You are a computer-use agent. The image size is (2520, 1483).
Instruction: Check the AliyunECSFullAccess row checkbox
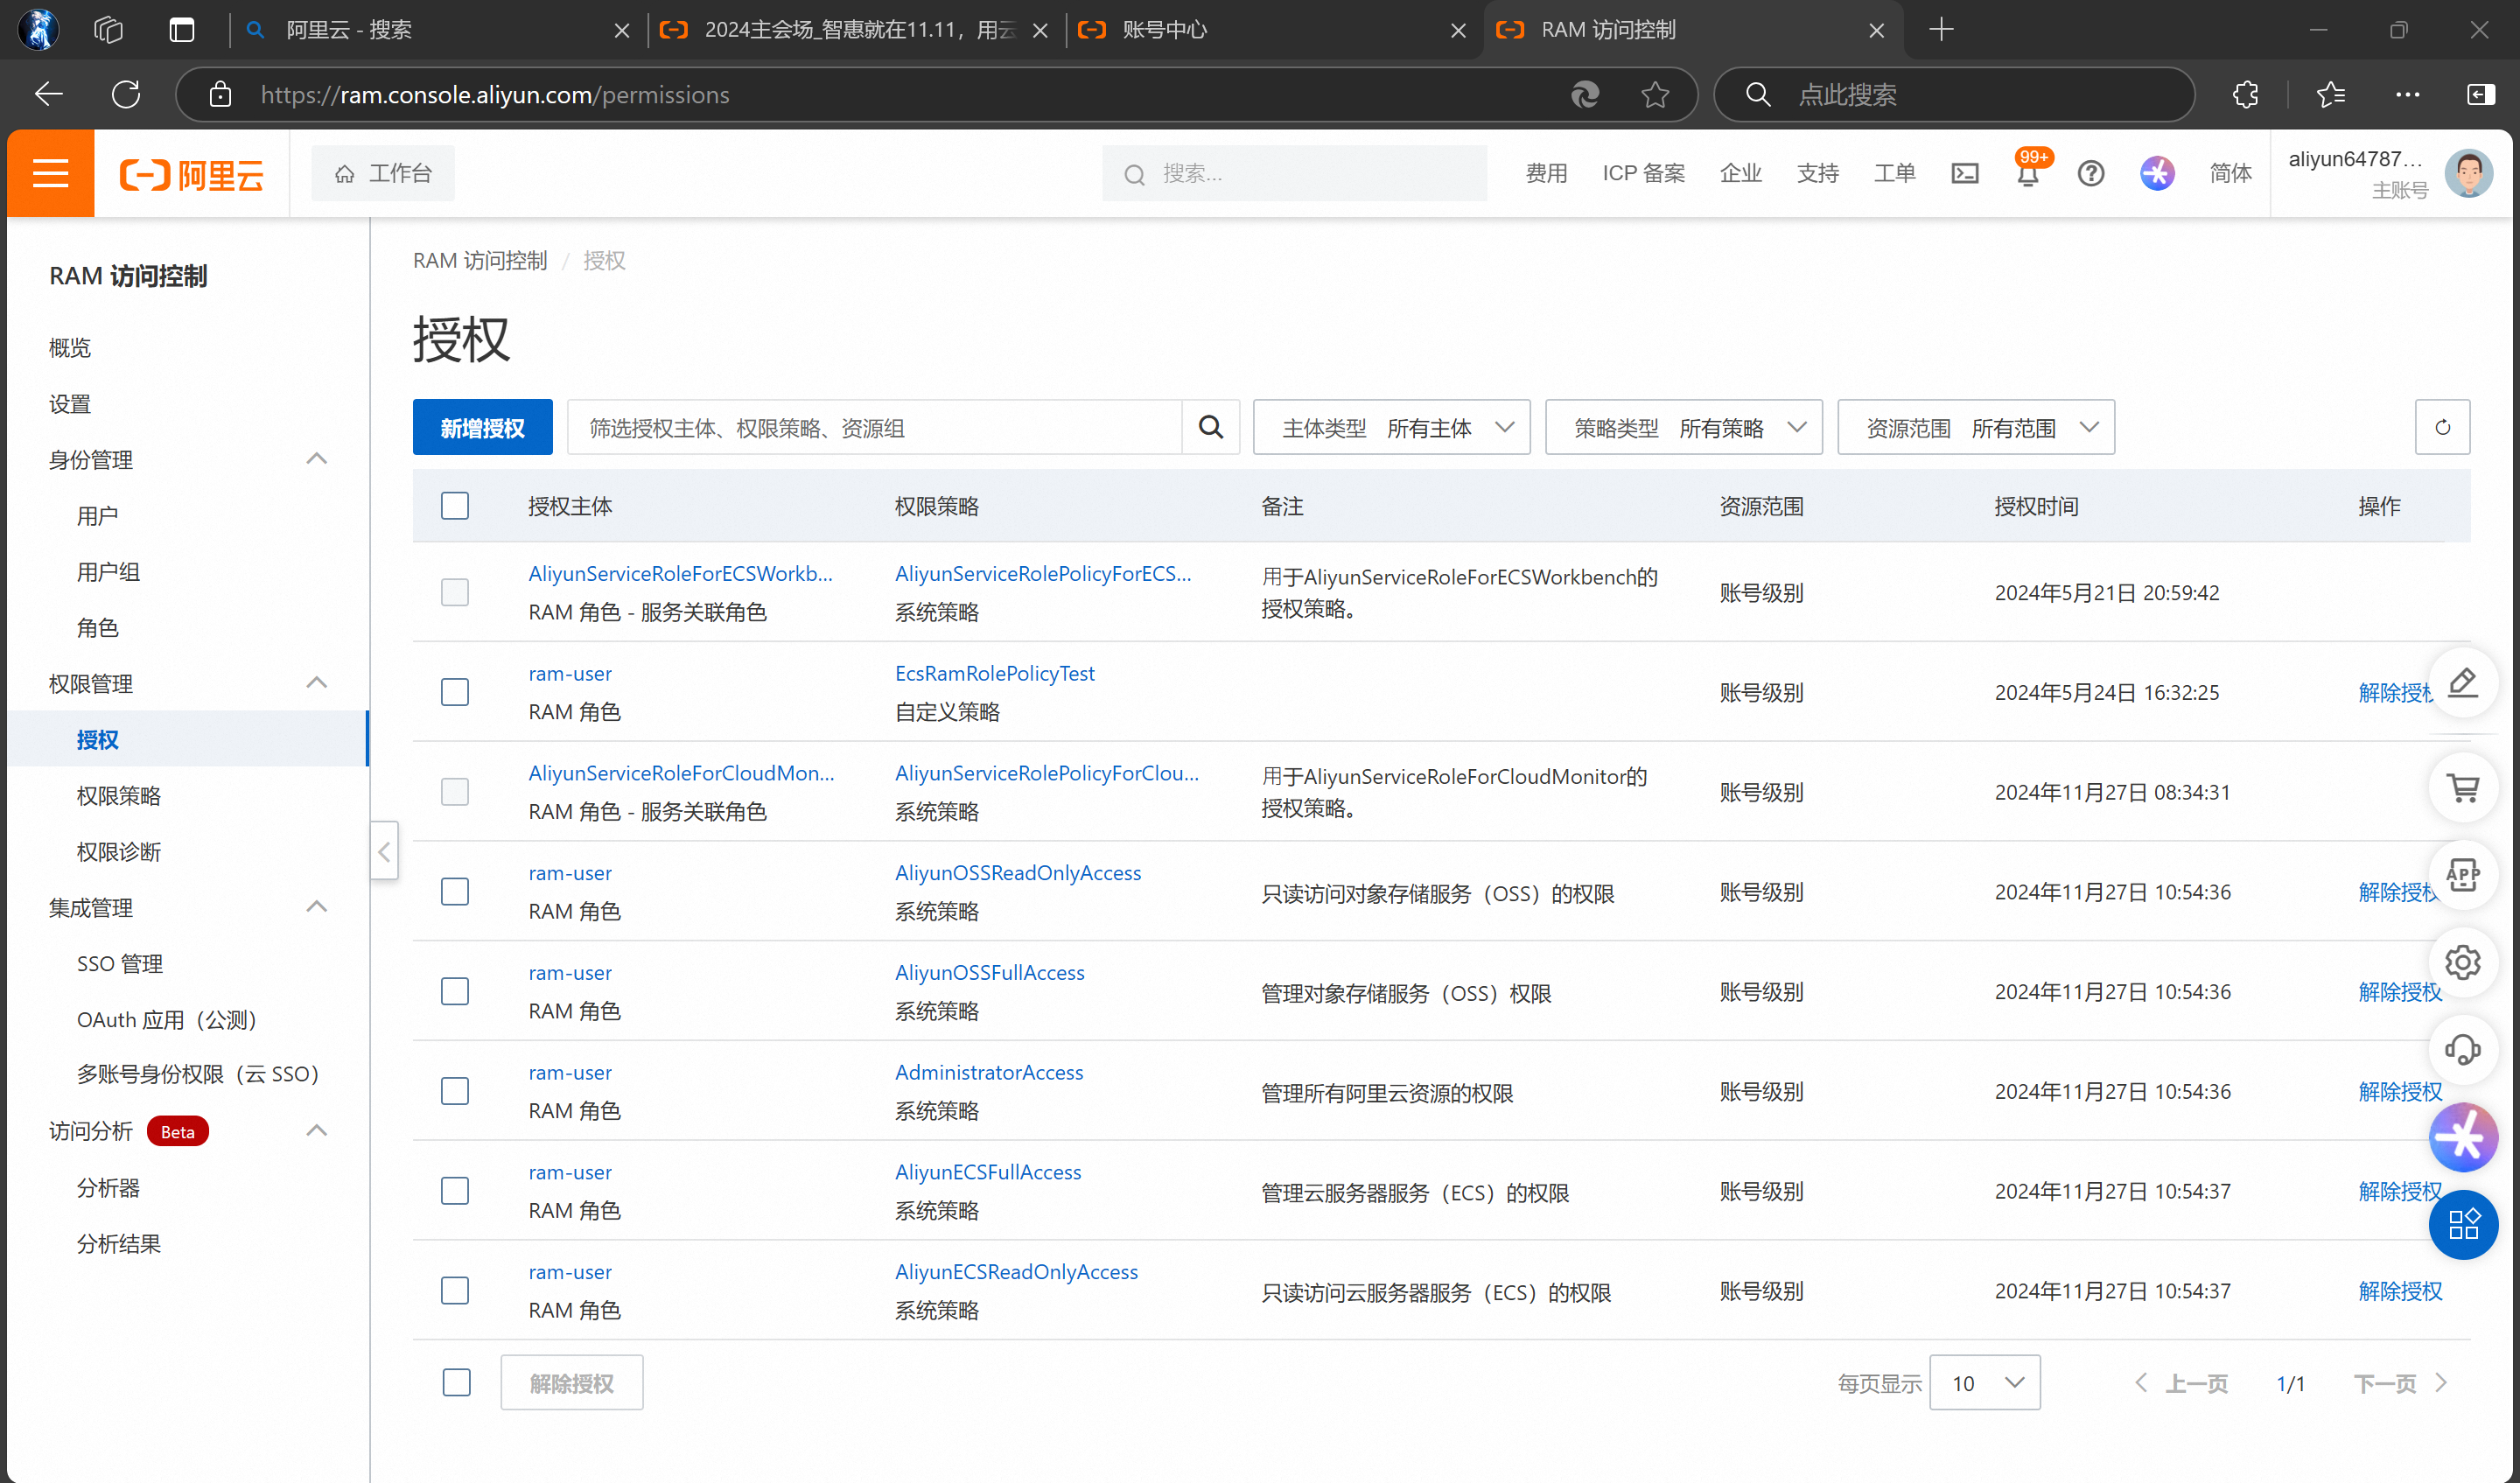coord(455,1191)
